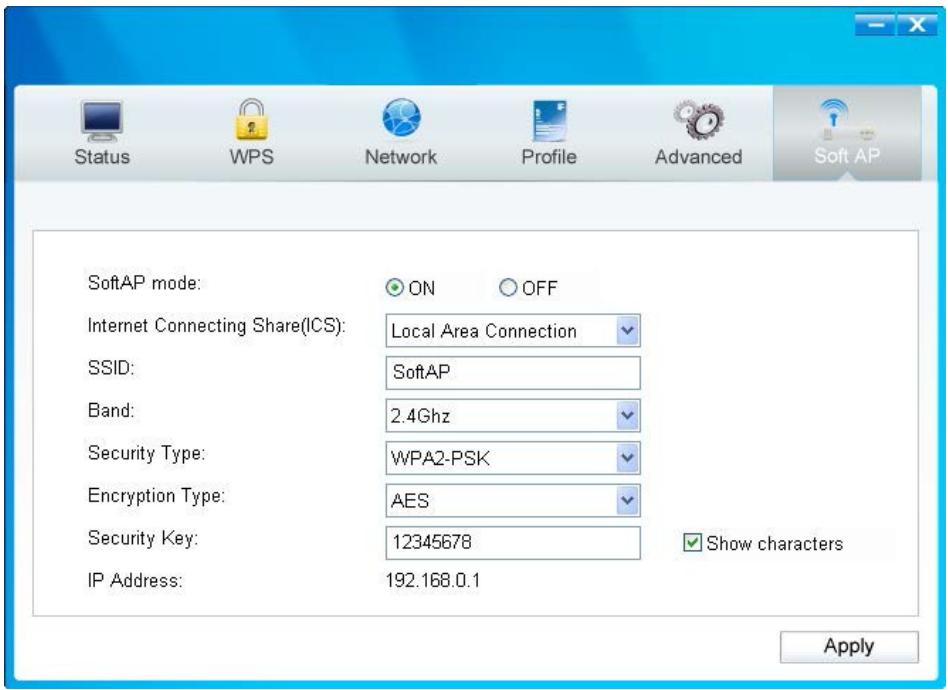
Task: Select the SoftAP mode label
Action: tap(144, 283)
